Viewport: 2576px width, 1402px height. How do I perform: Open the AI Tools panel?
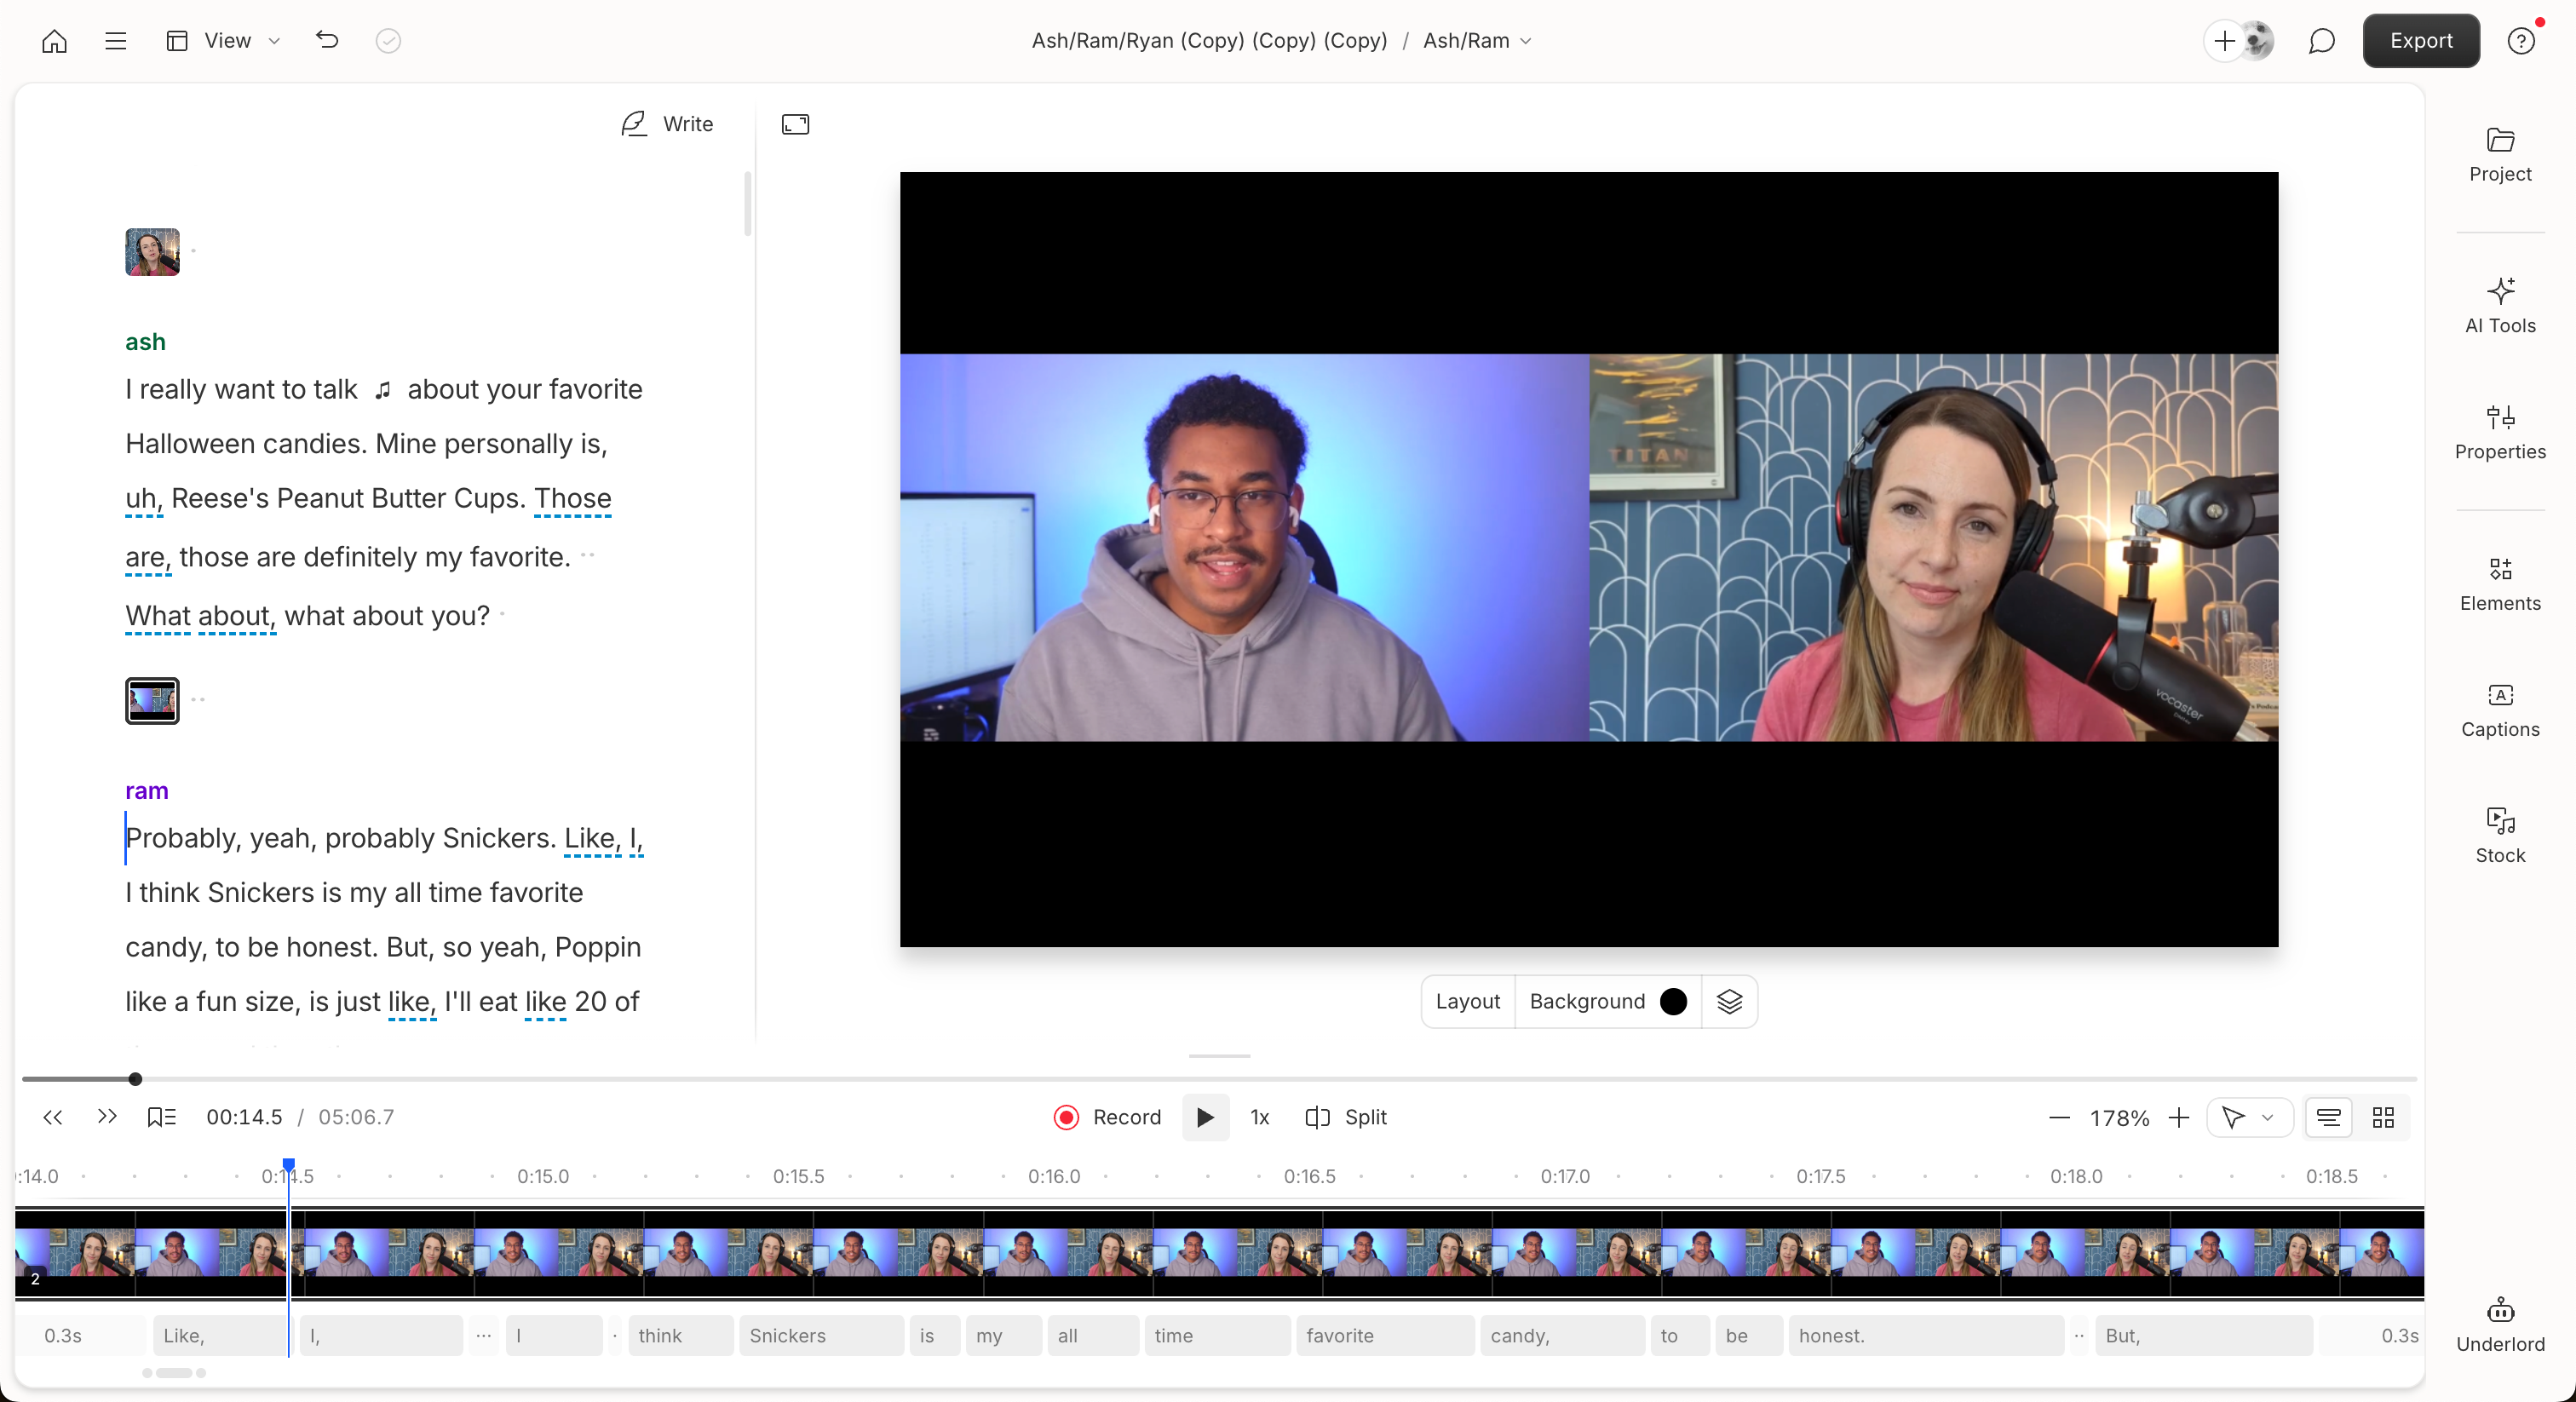(2500, 307)
